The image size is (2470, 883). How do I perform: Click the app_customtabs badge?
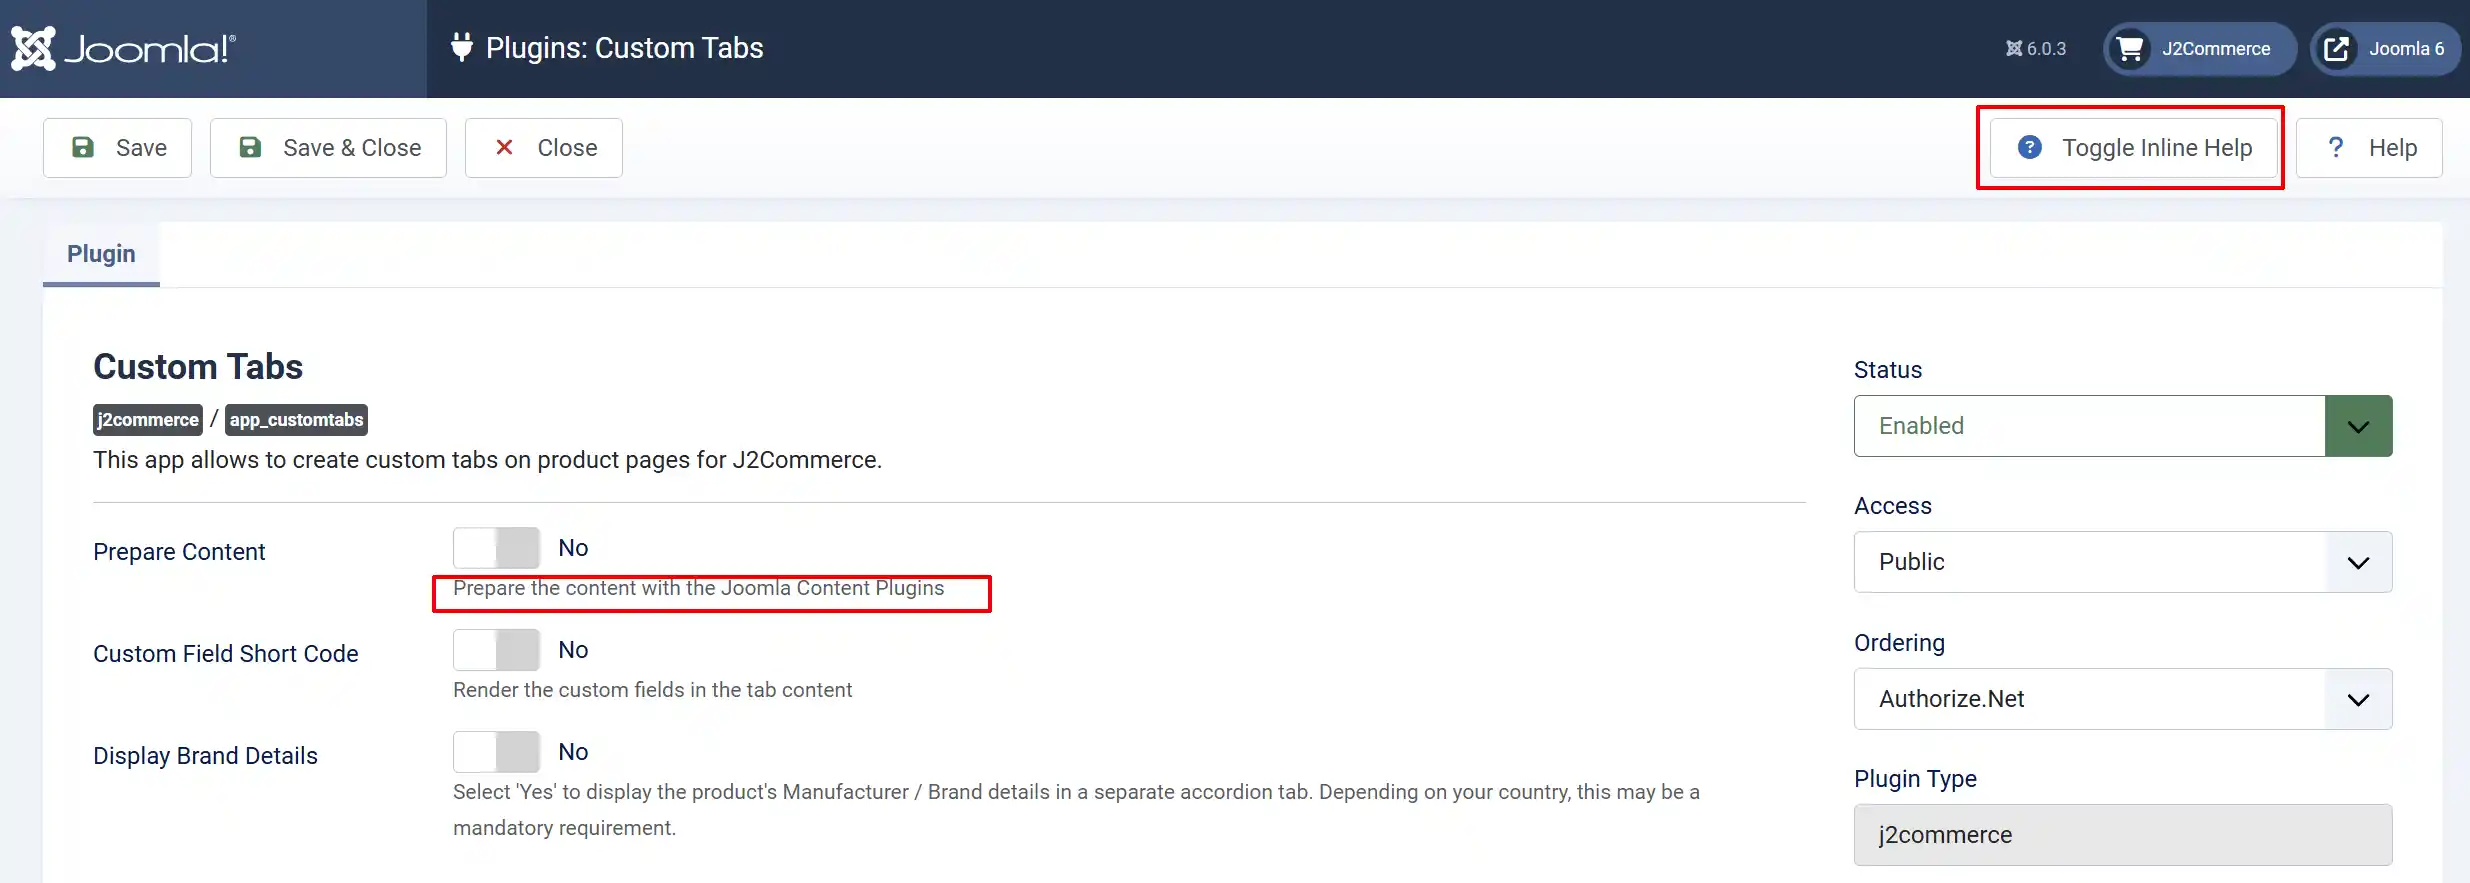296,420
